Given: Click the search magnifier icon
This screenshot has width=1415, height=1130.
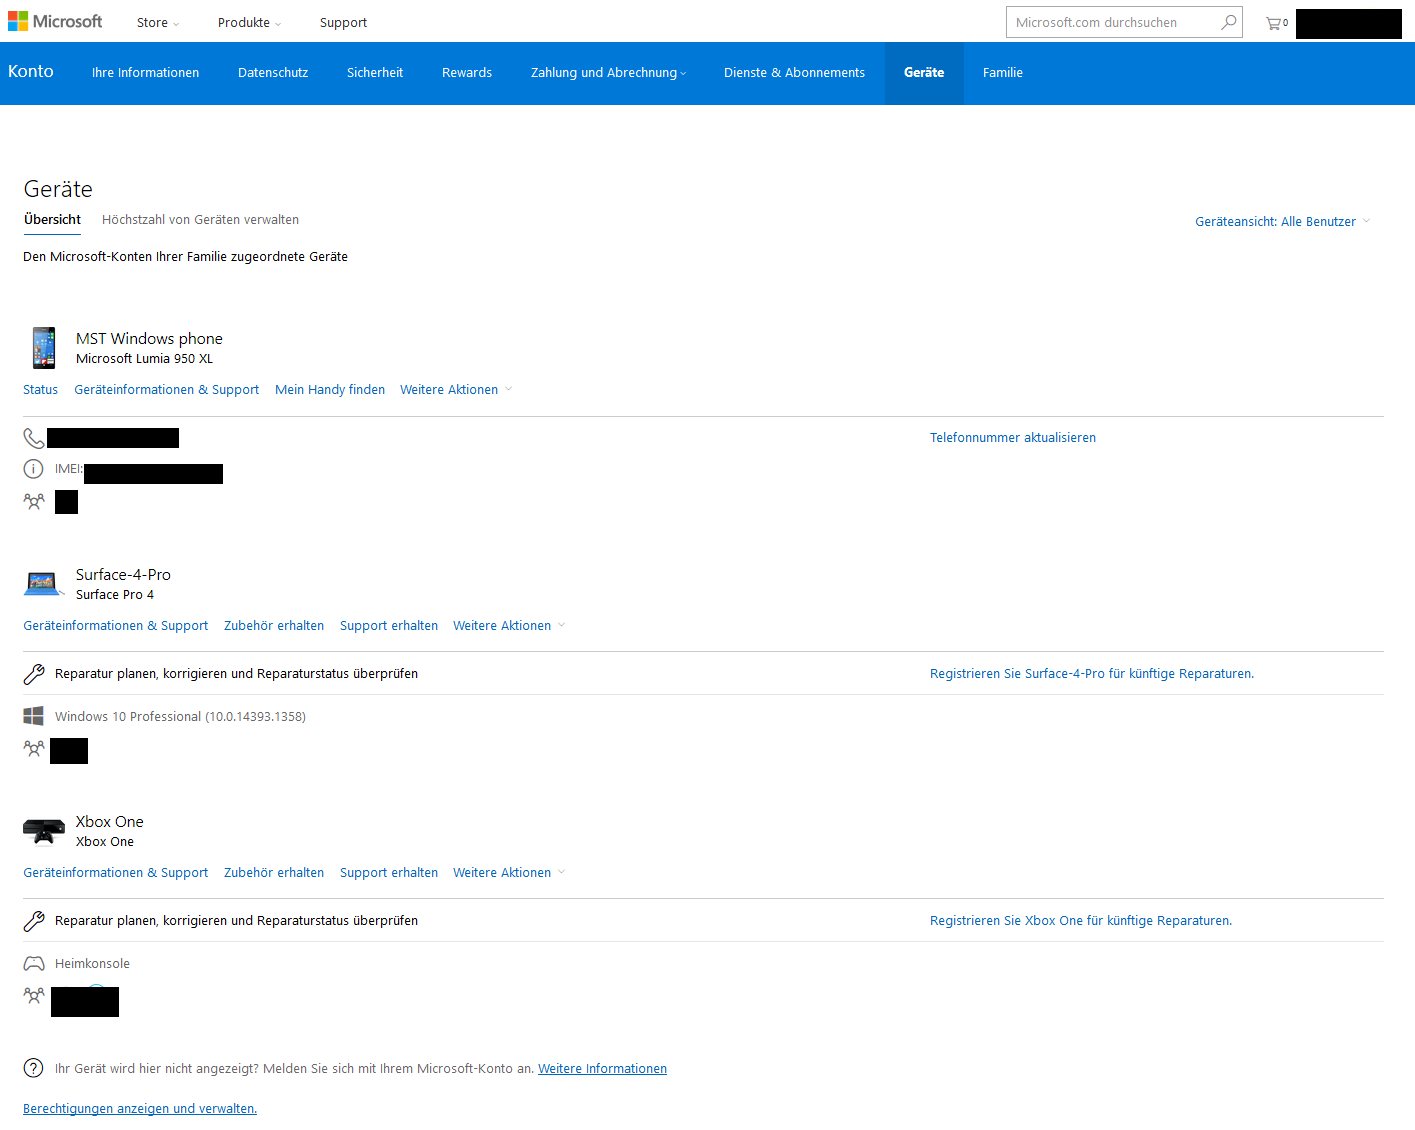Looking at the screenshot, I should tap(1228, 22).
